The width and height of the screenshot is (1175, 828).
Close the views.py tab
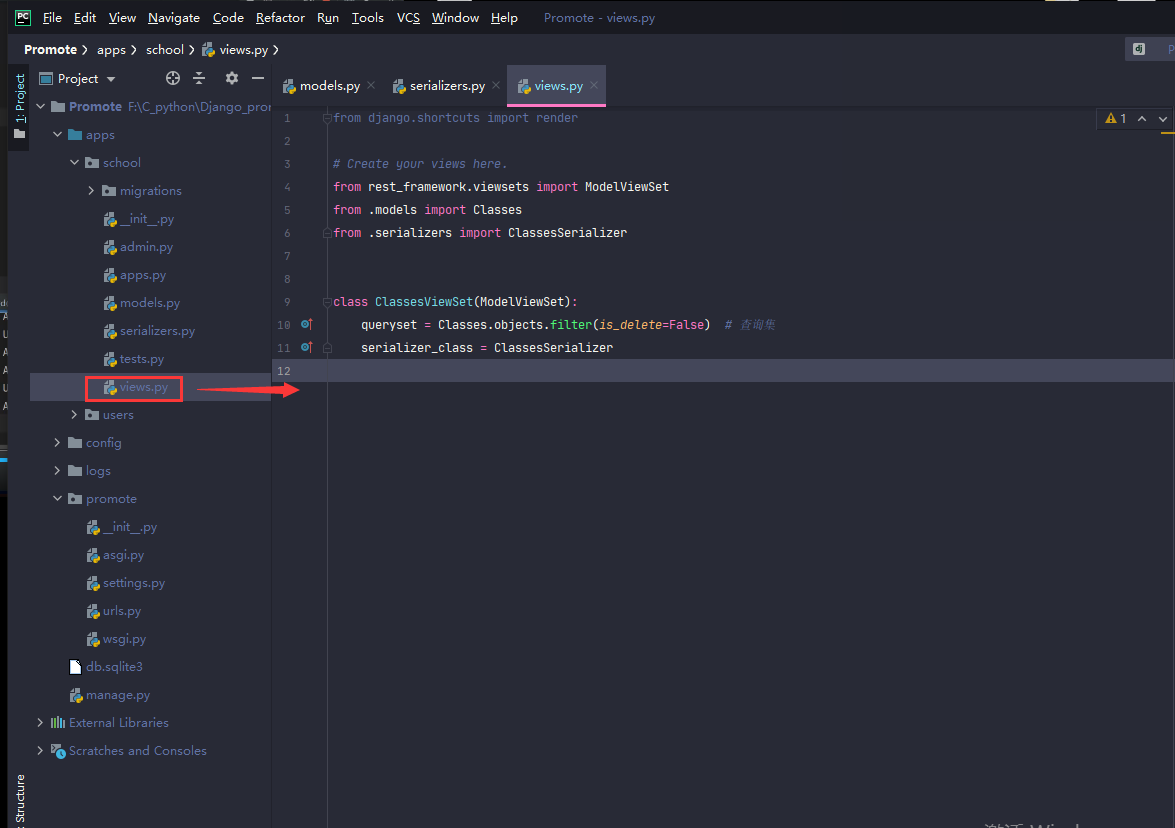coord(594,85)
